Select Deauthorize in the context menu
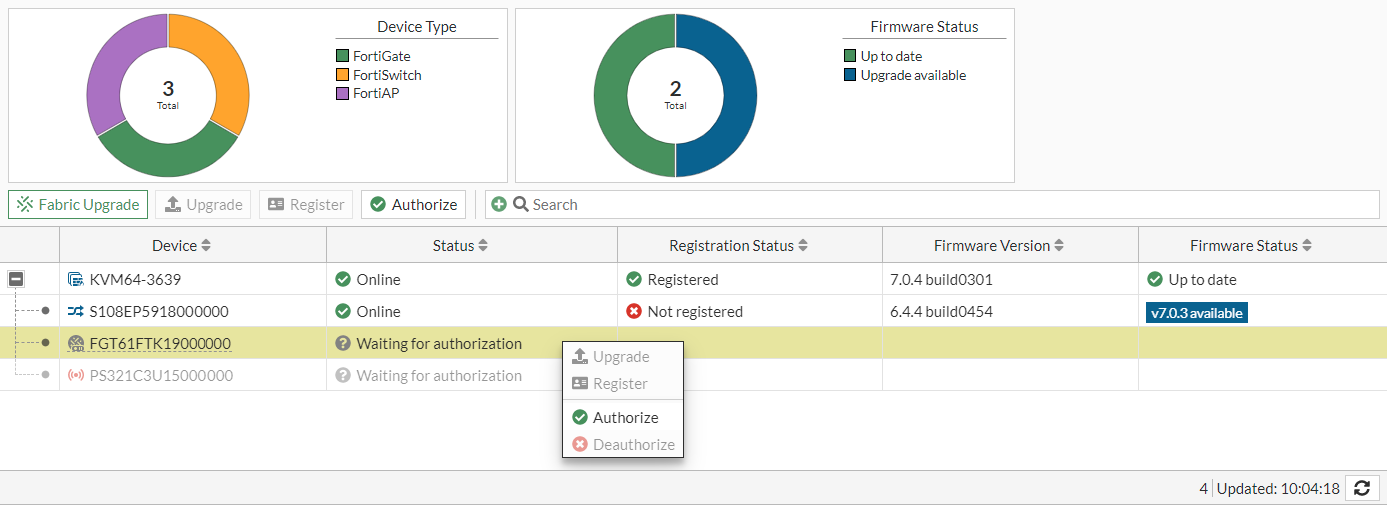The height and width of the screenshot is (505, 1387). coord(633,444)
